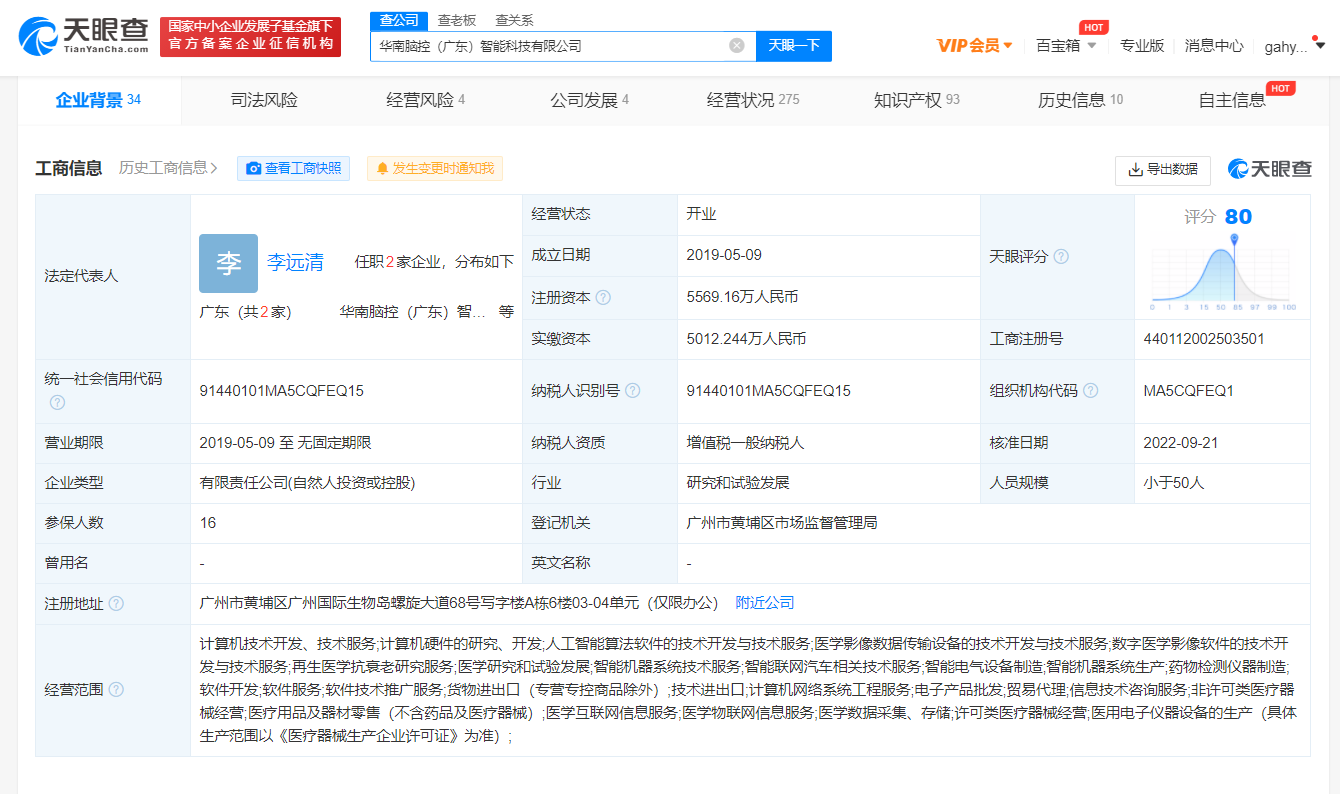Screen dimensions: 1340x794
Task: Select 经营状况 tab
Action: (x=753, y=100)
